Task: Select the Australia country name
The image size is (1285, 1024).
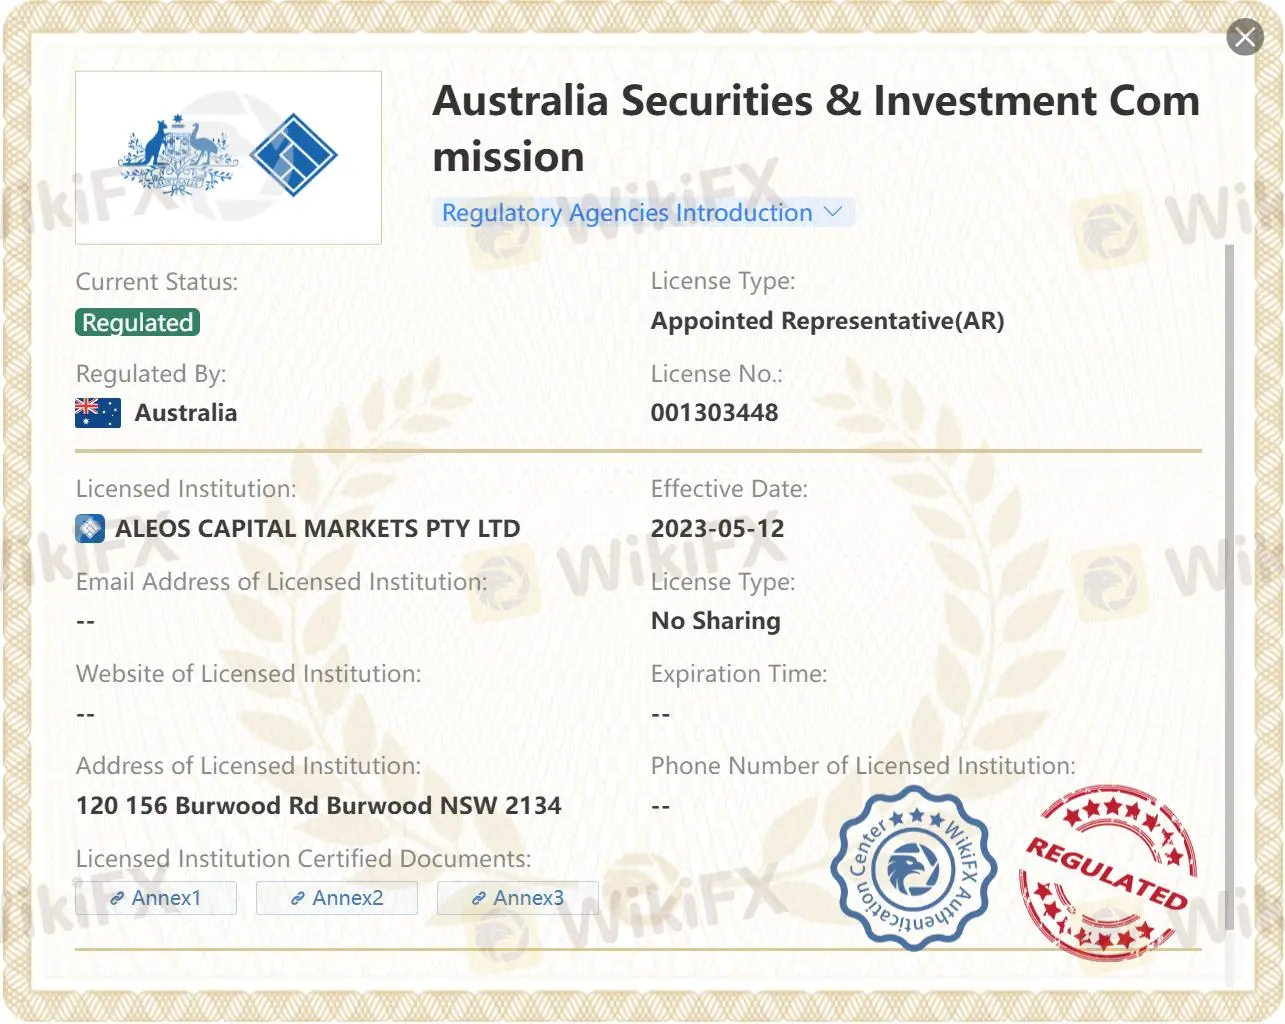Action: pos(186,413)
